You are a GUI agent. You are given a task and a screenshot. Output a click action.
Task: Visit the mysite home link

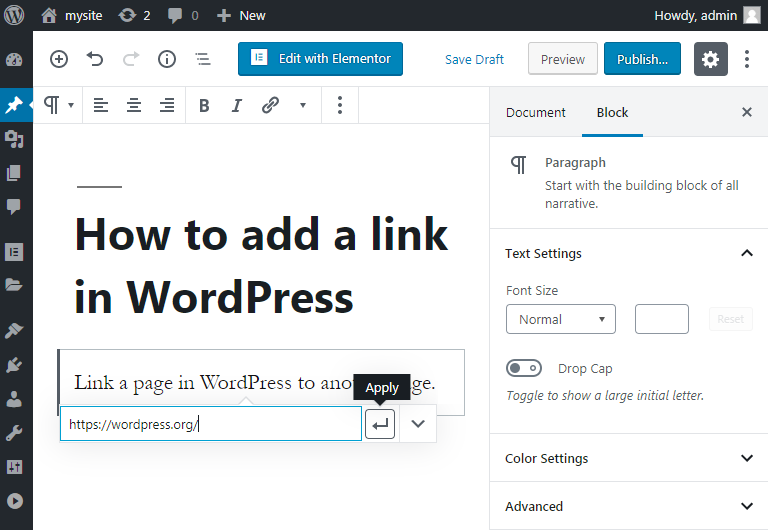pos(72,16)
